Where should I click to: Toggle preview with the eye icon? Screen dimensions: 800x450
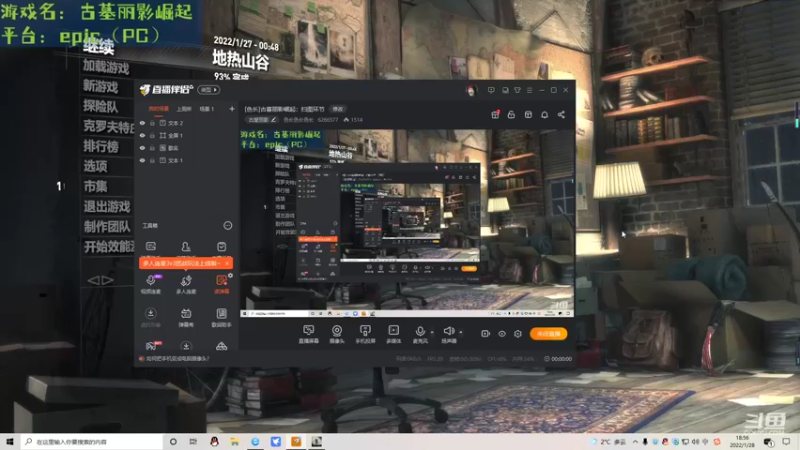click(x=502, y=334)
